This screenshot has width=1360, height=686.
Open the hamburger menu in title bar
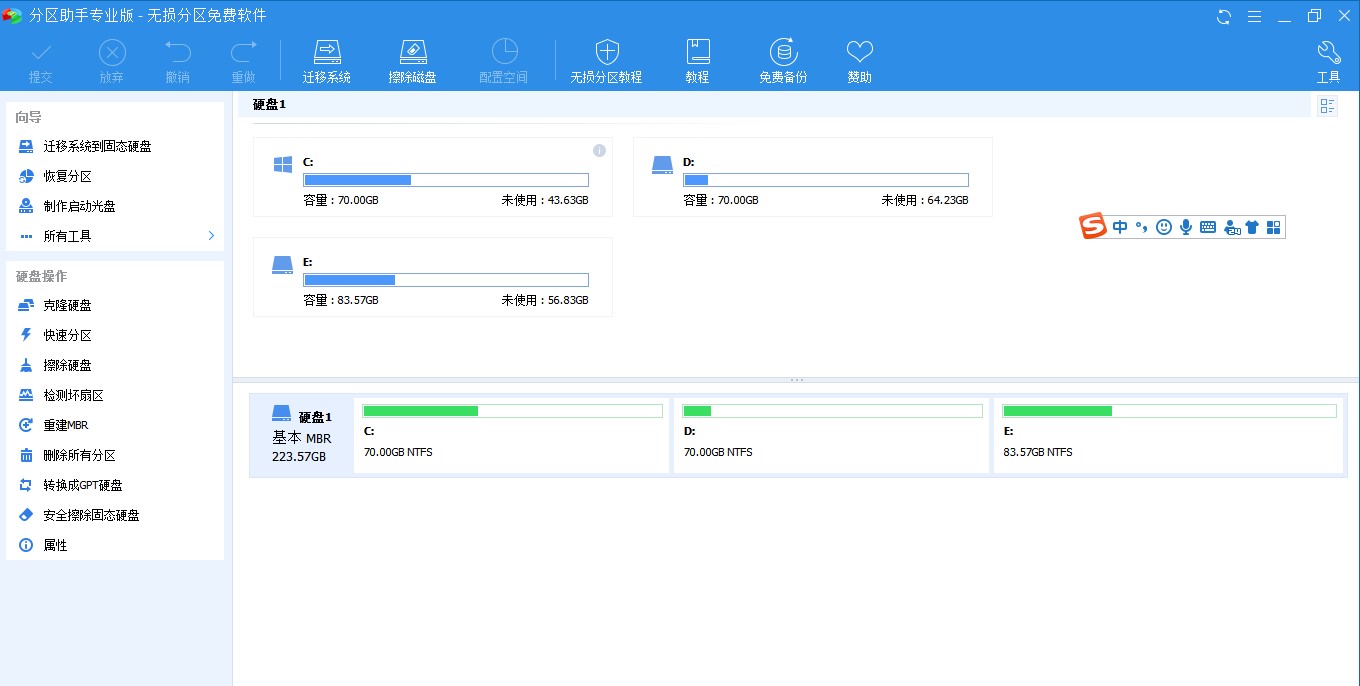click(x=1254, y=16)
